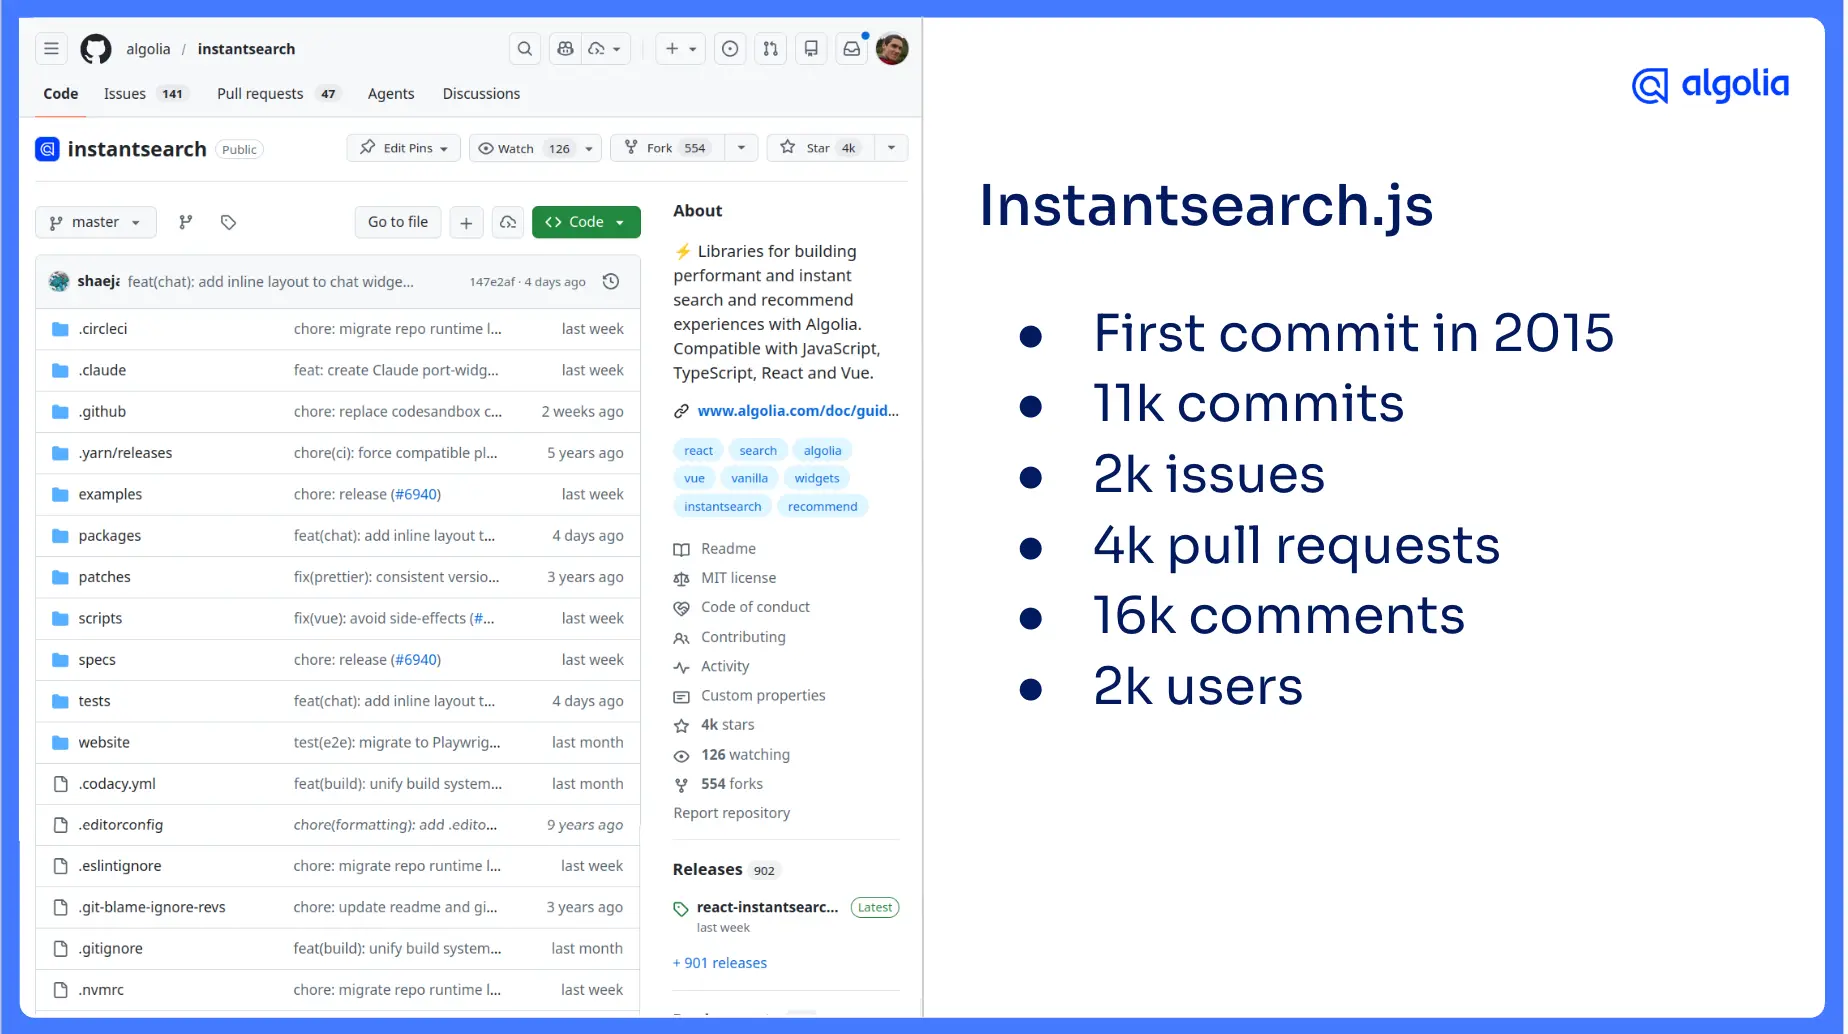Open the .yarn/releases folder

pos(125,453)
